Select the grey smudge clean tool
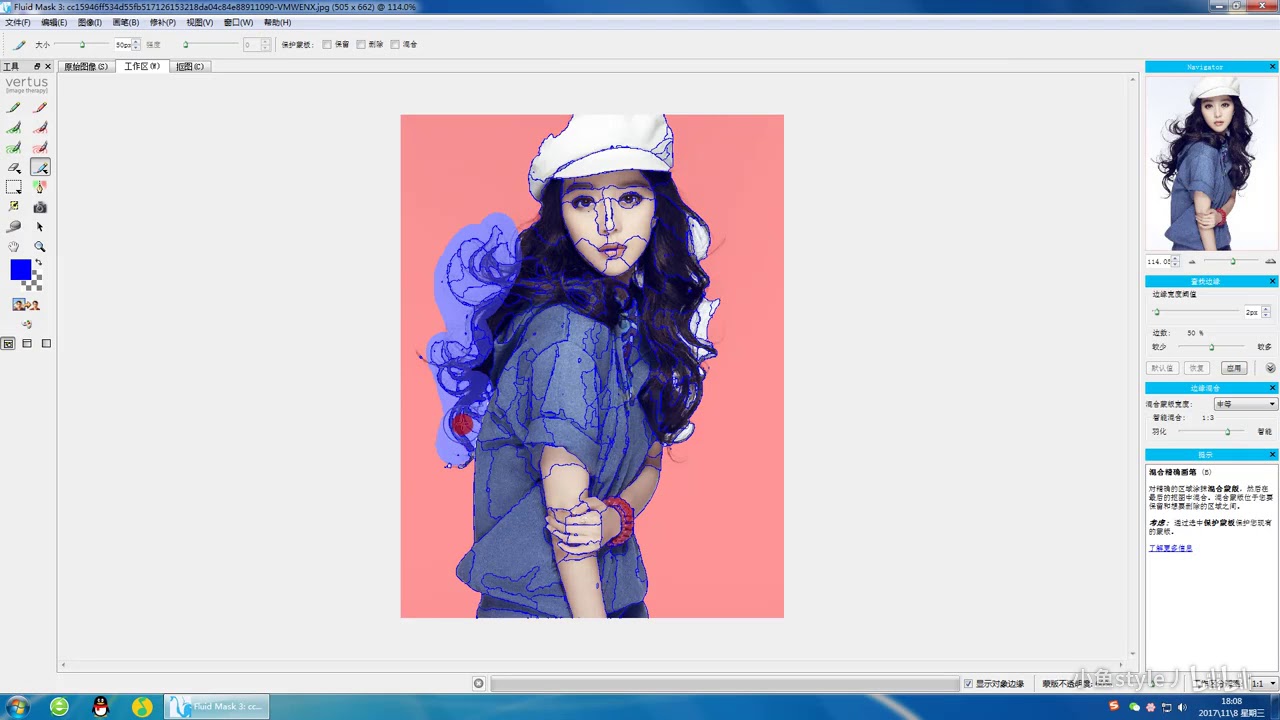 point(14,227)
